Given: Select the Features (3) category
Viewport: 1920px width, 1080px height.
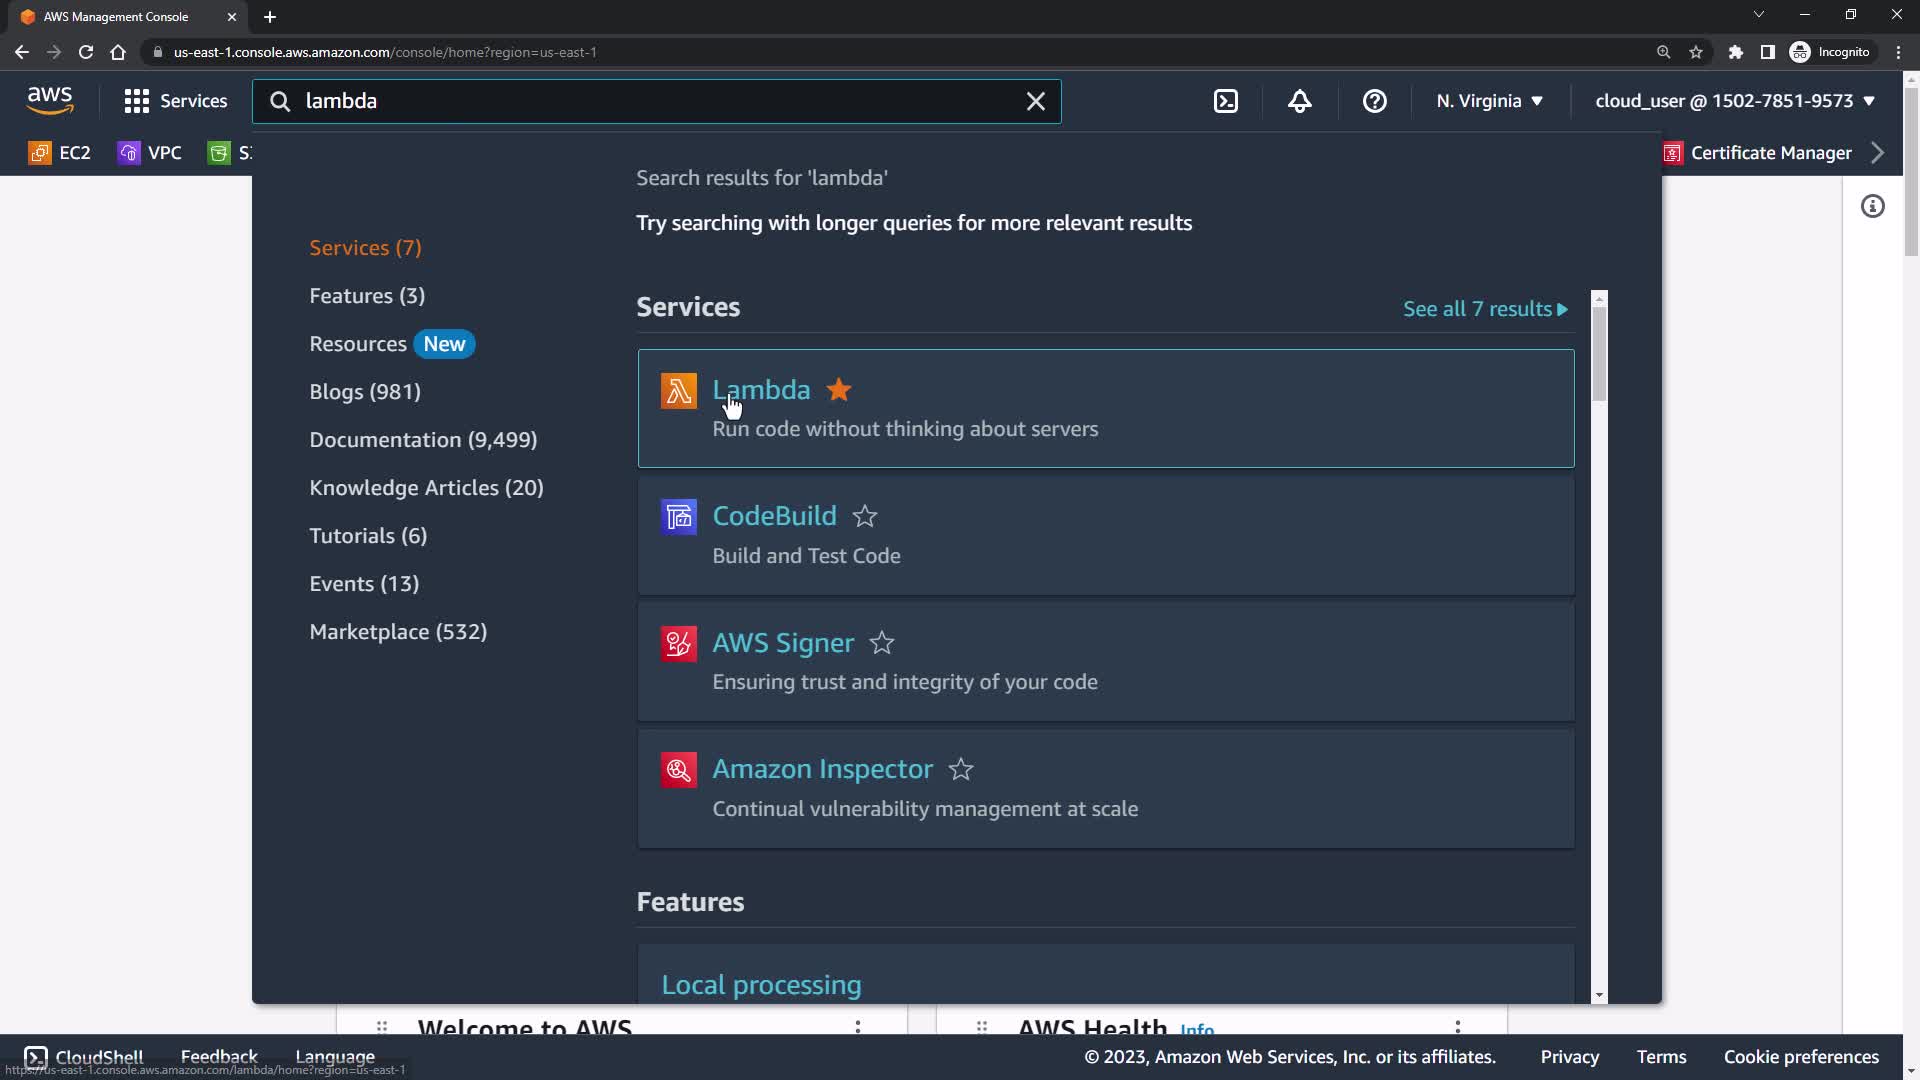Looking at the screenshot, I should [x=367, y=296].
